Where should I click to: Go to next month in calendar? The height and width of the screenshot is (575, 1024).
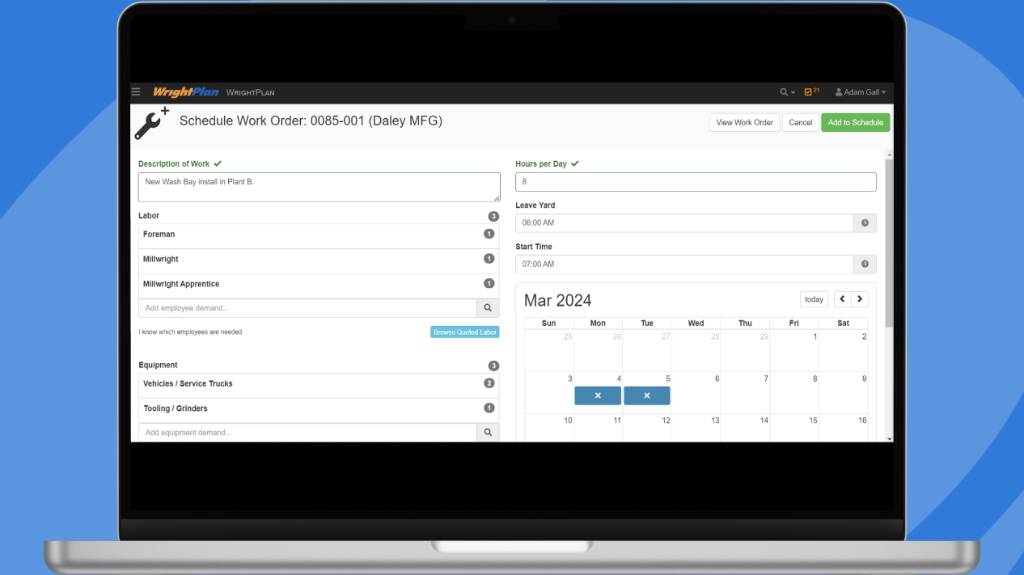pyautogui.click(x=859, y=299)
